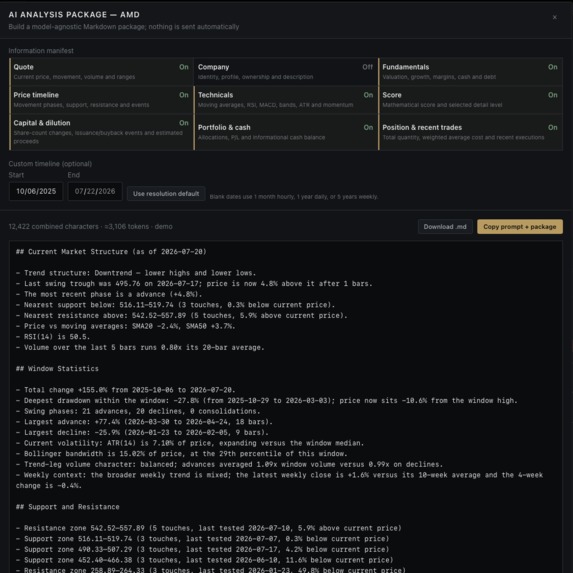573x573 pixels.
Task: Close the AI Analysis Package dialog
Action: [x=554, y=17]
